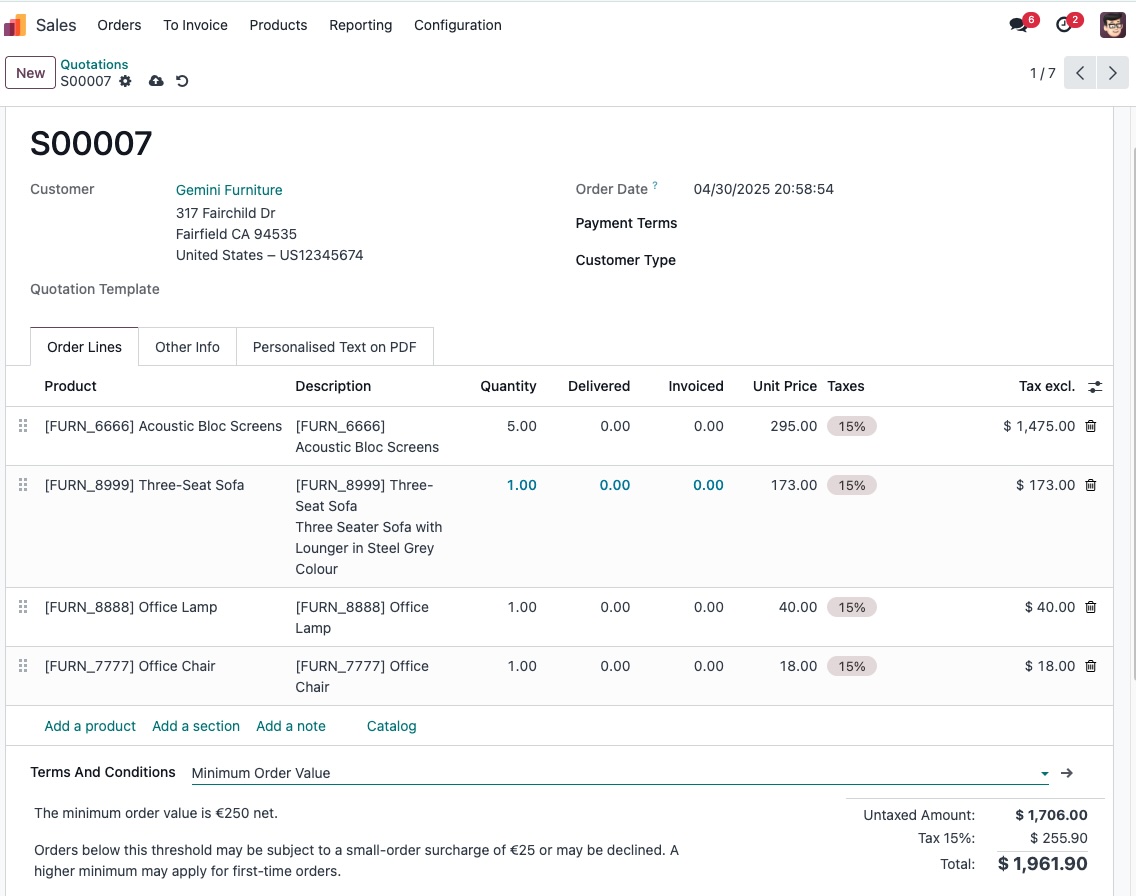This screenshot has width=1136, height=896.
Task: Expand the Reporting menu
Action: point(360,25)
